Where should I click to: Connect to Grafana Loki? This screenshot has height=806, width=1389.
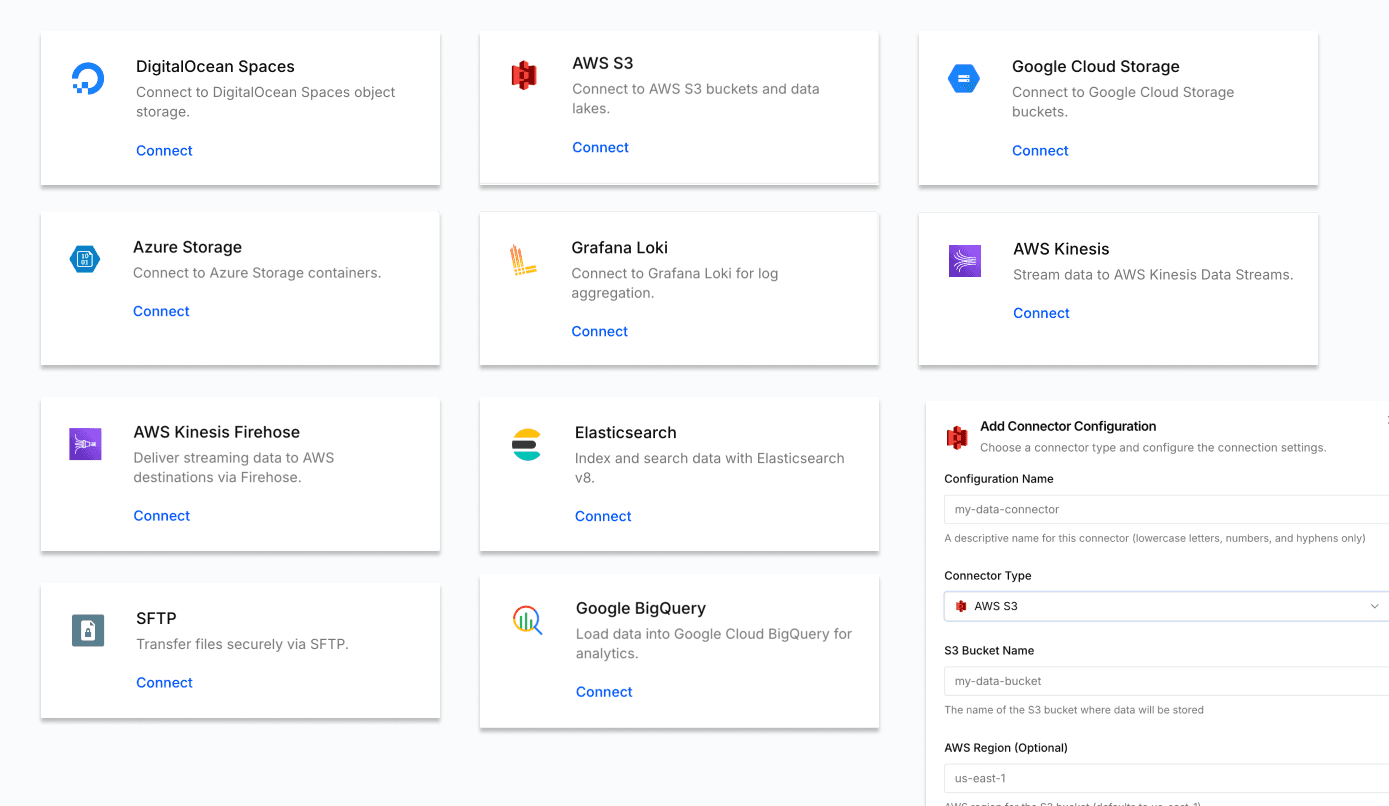click(599, 331)
